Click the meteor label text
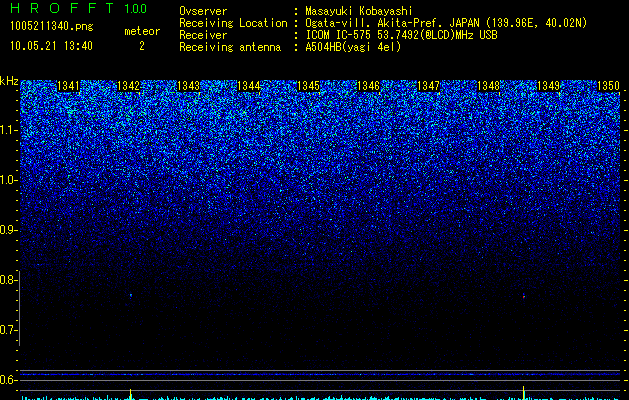Screen dimensions: 629x400 click(142, 31)
